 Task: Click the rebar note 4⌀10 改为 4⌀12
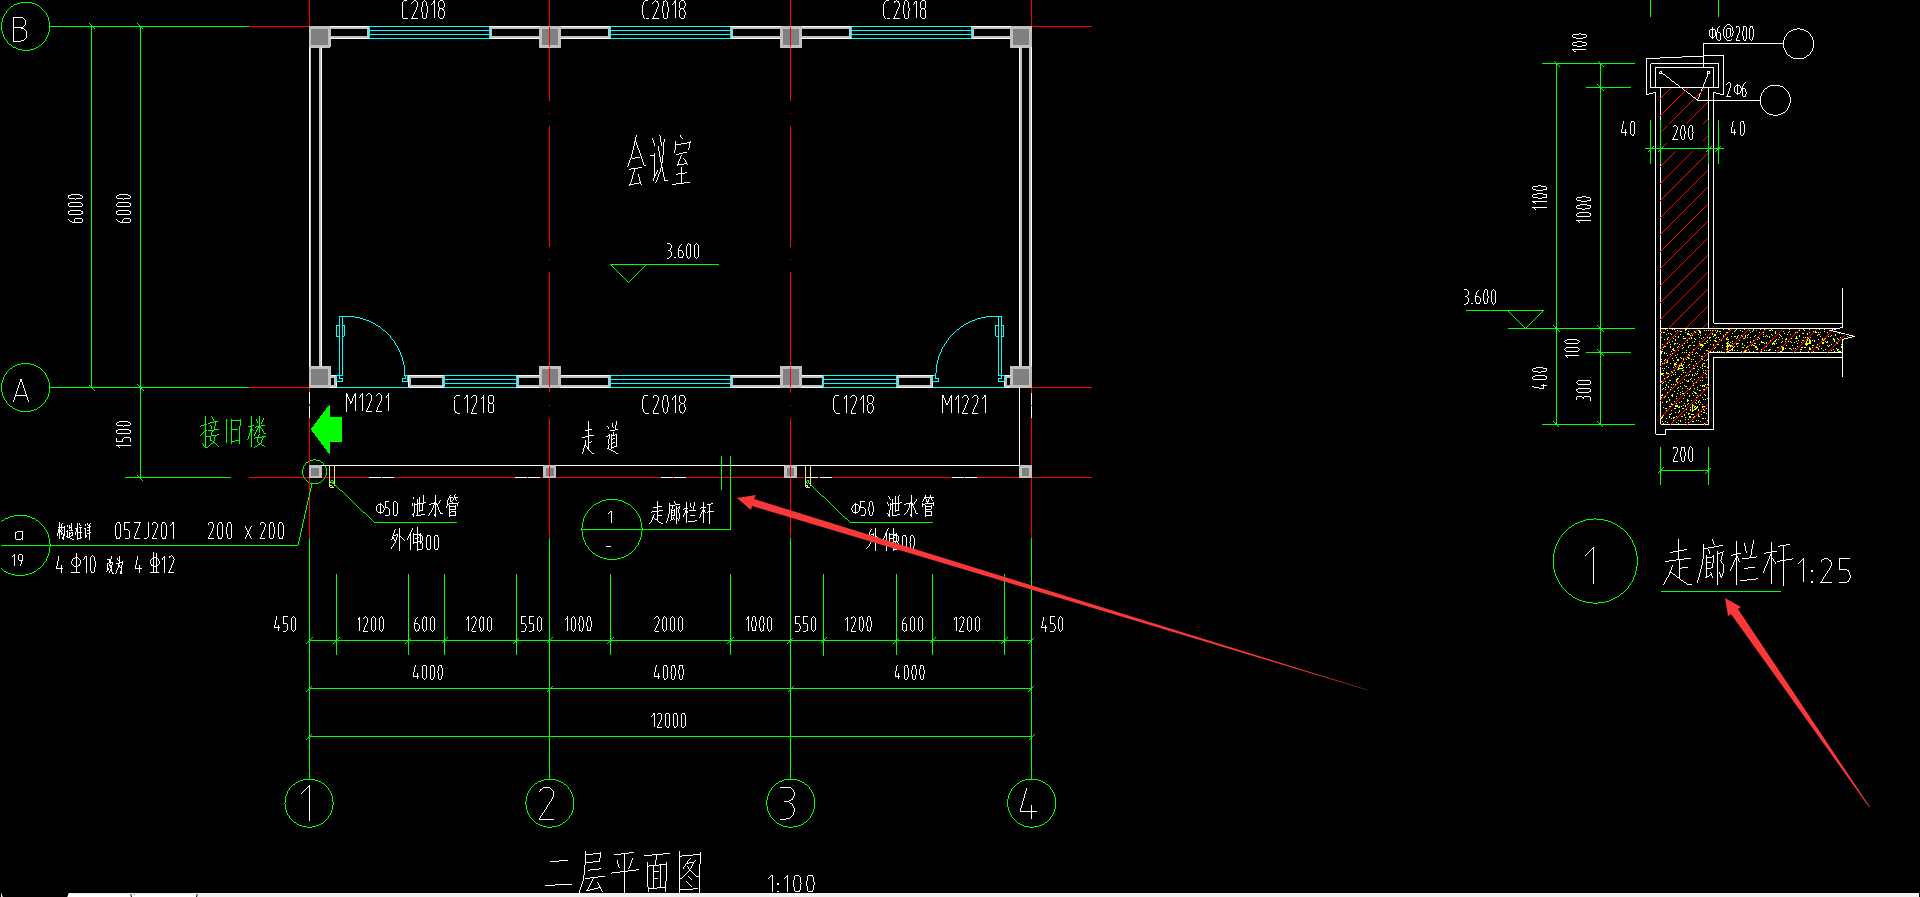115,565
